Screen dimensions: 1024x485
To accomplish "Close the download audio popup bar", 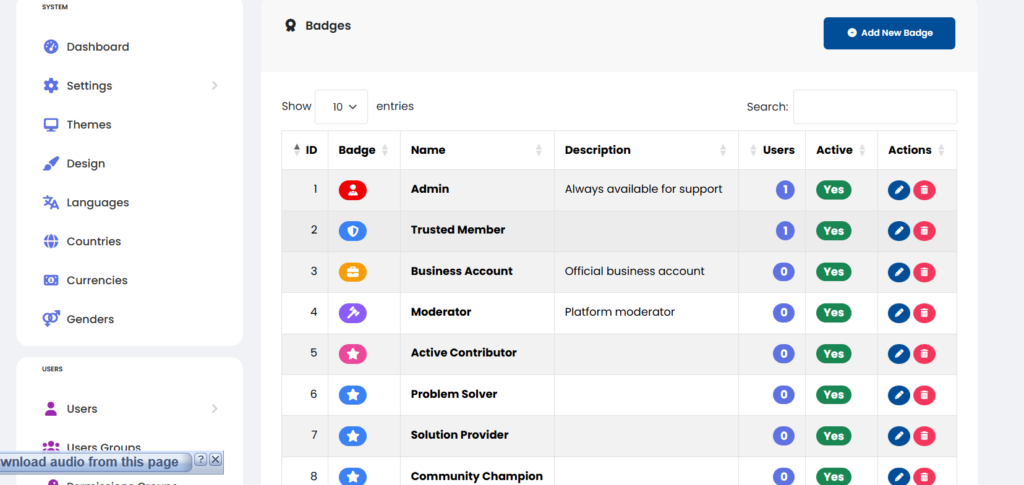I will click(215, 460).
